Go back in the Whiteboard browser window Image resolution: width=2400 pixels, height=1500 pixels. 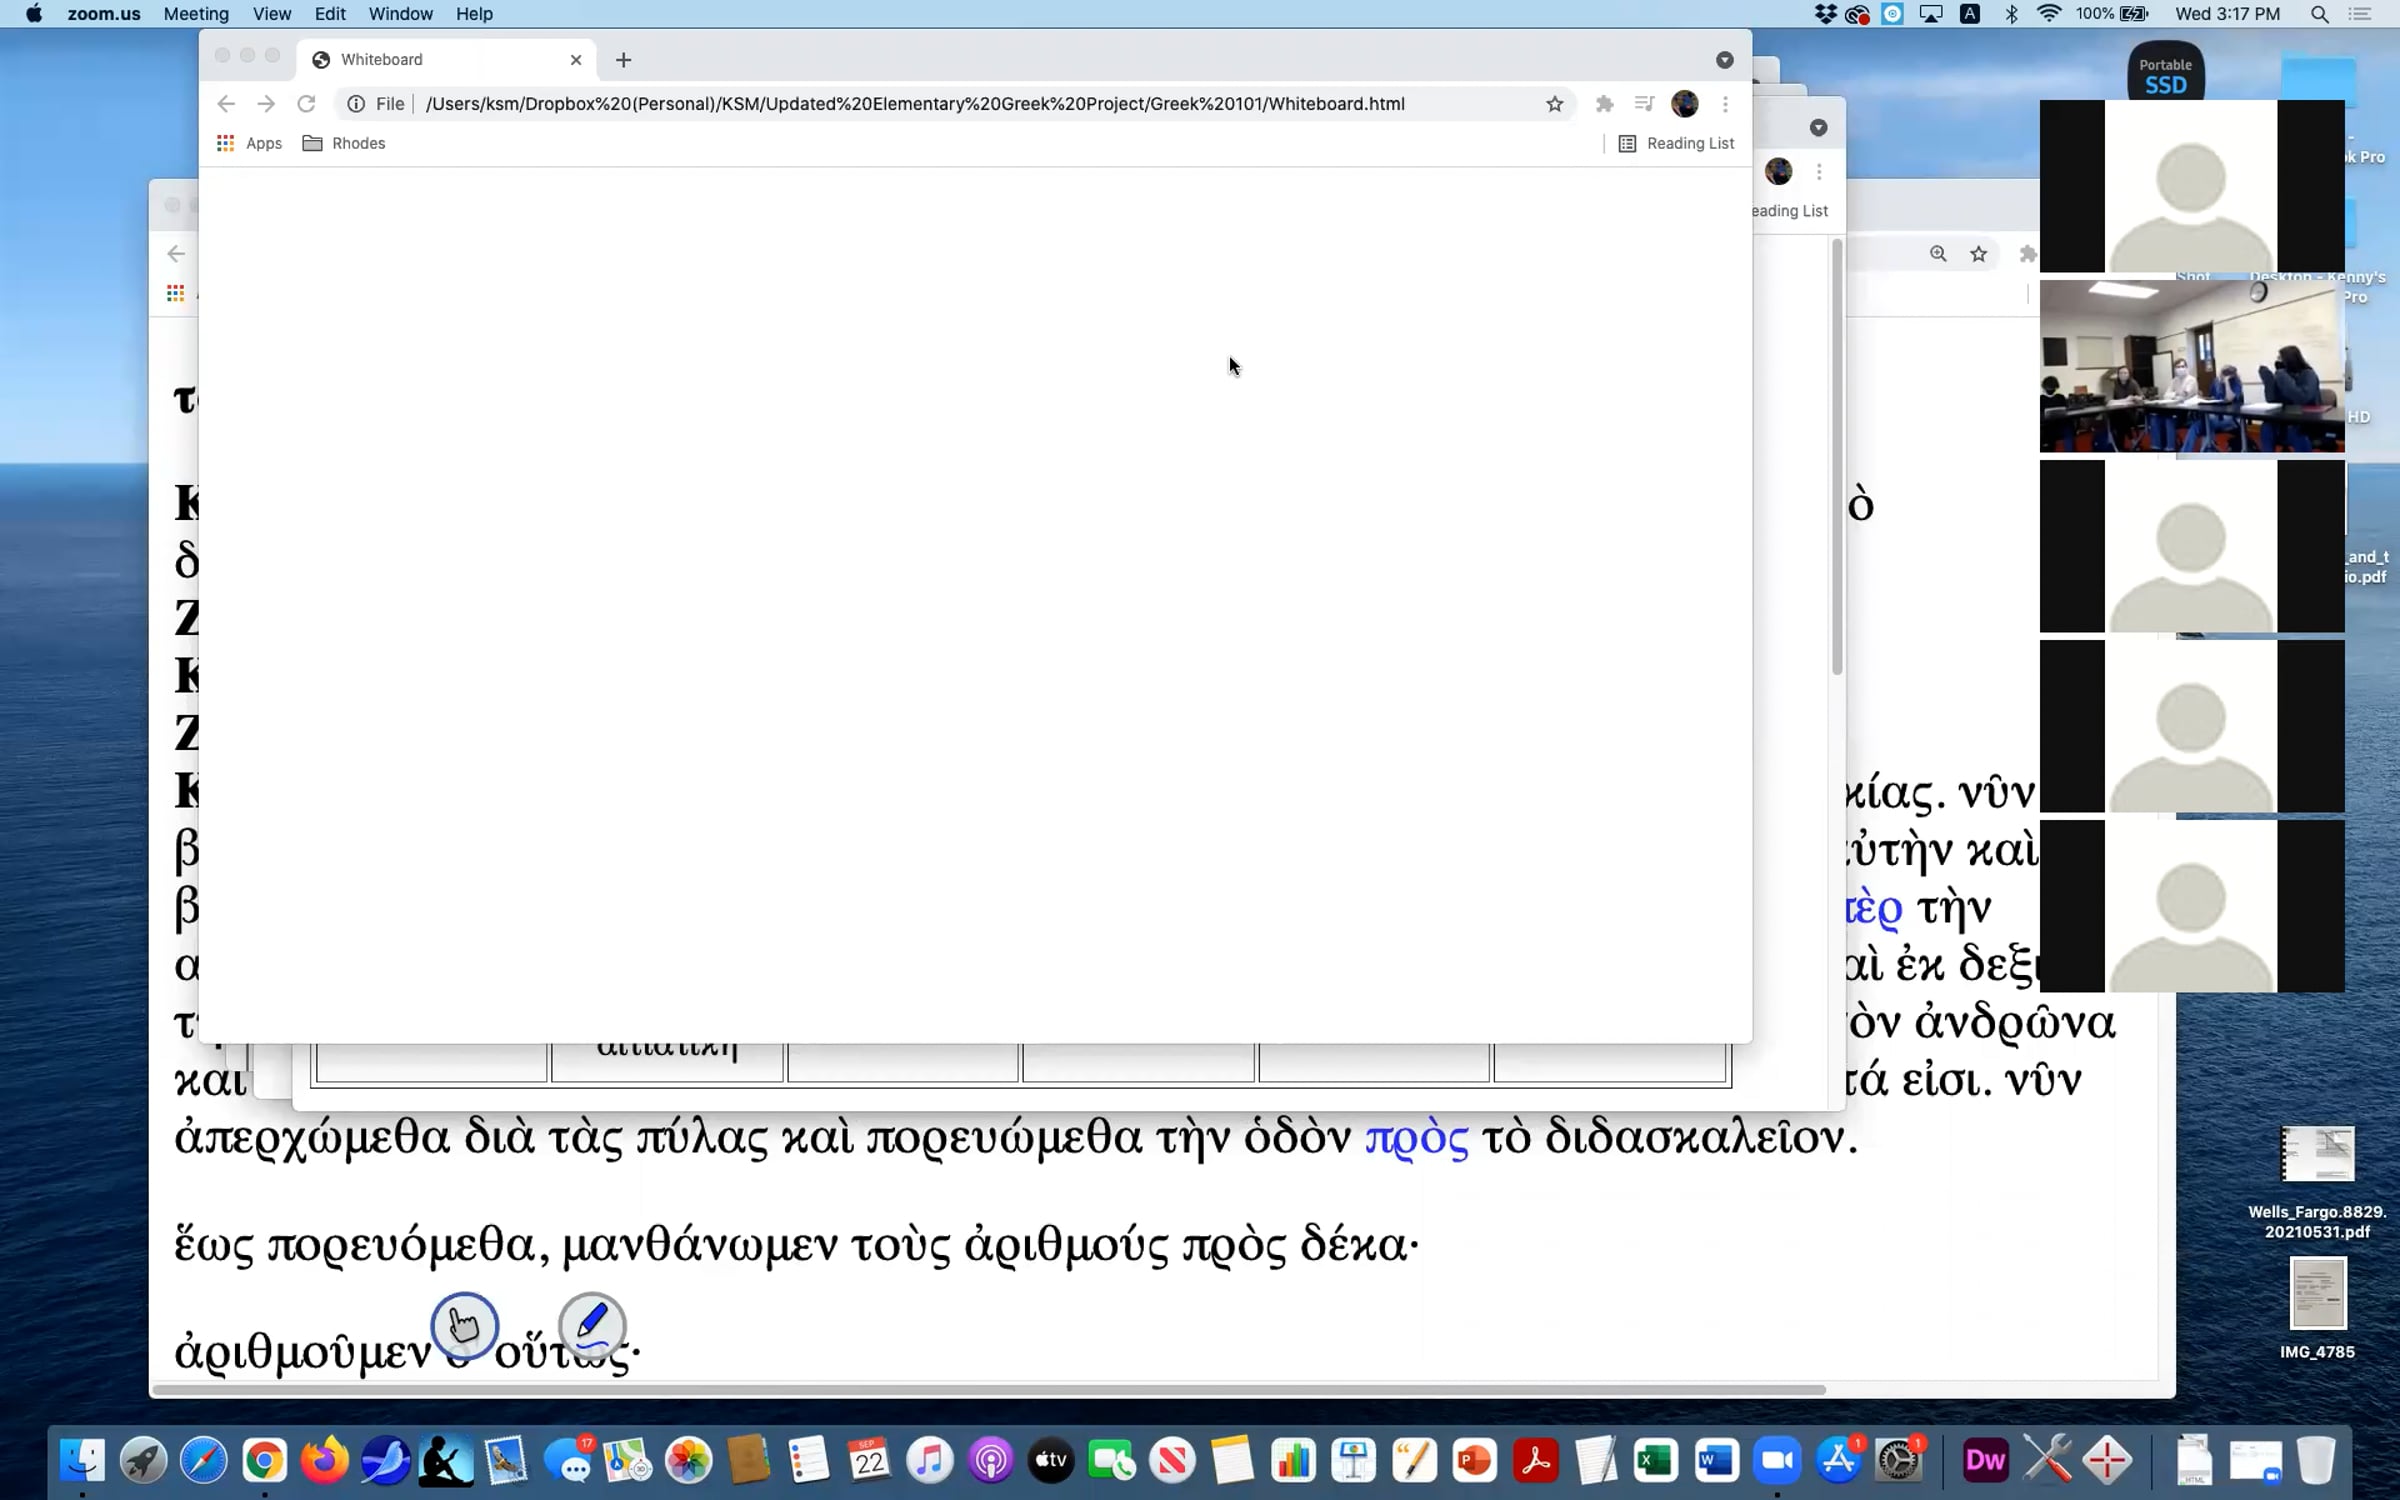click(226, 104)
